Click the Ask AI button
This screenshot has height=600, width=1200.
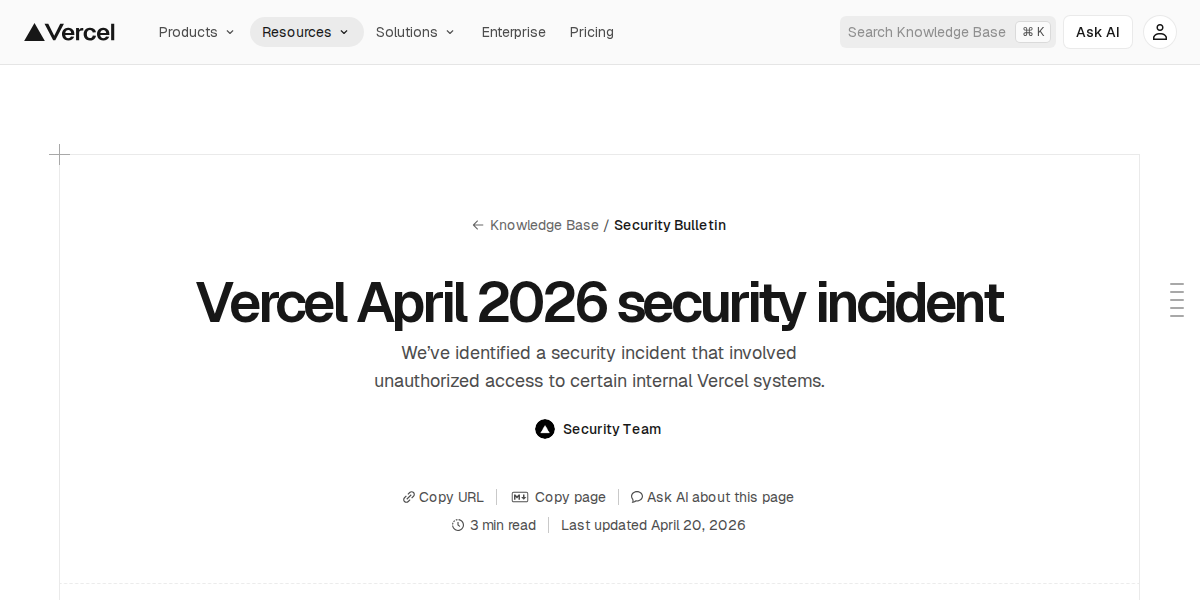click(1097, 31)
